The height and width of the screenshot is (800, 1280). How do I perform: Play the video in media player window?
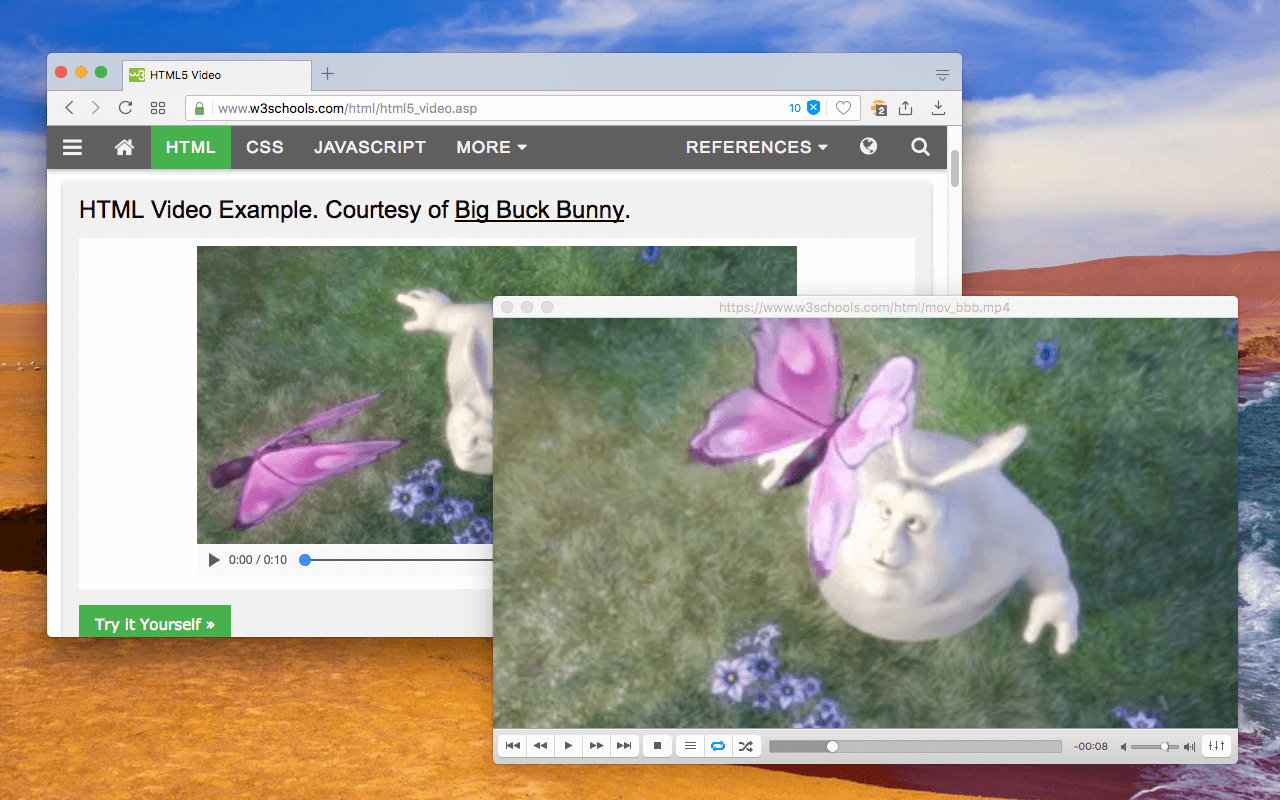568,746
